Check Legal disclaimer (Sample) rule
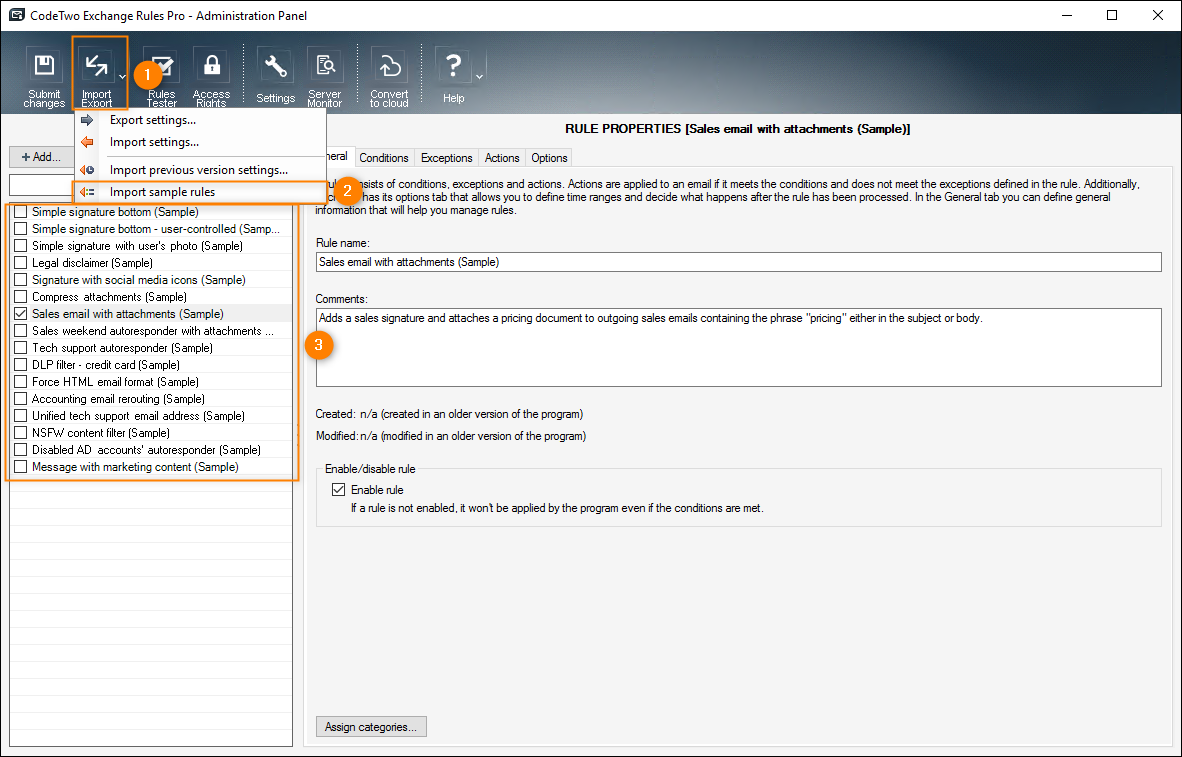 20,262
